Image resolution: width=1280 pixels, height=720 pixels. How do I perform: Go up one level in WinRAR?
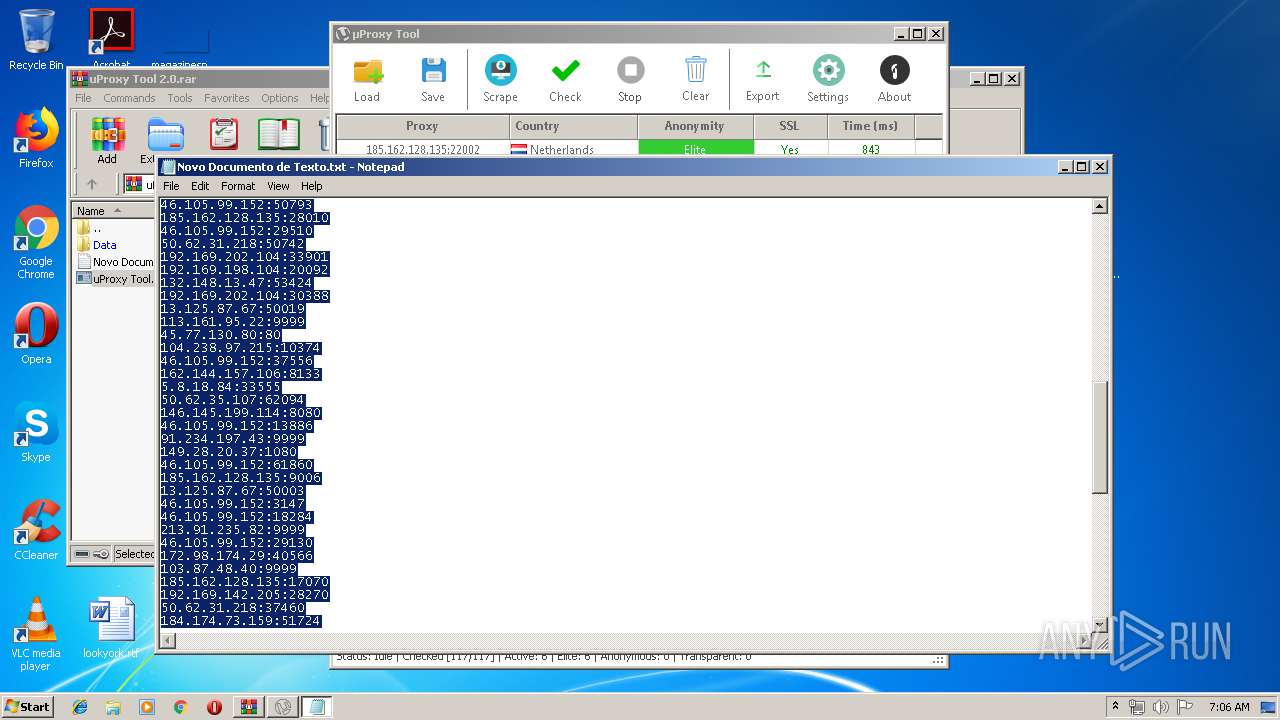point(92,184)
